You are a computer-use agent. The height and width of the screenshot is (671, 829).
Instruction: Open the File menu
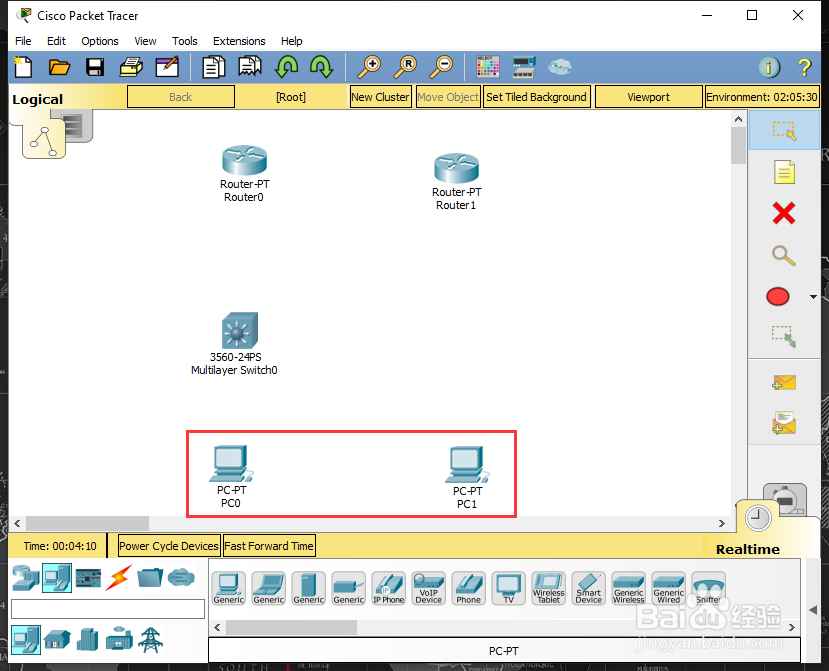[x=23, y=41]
